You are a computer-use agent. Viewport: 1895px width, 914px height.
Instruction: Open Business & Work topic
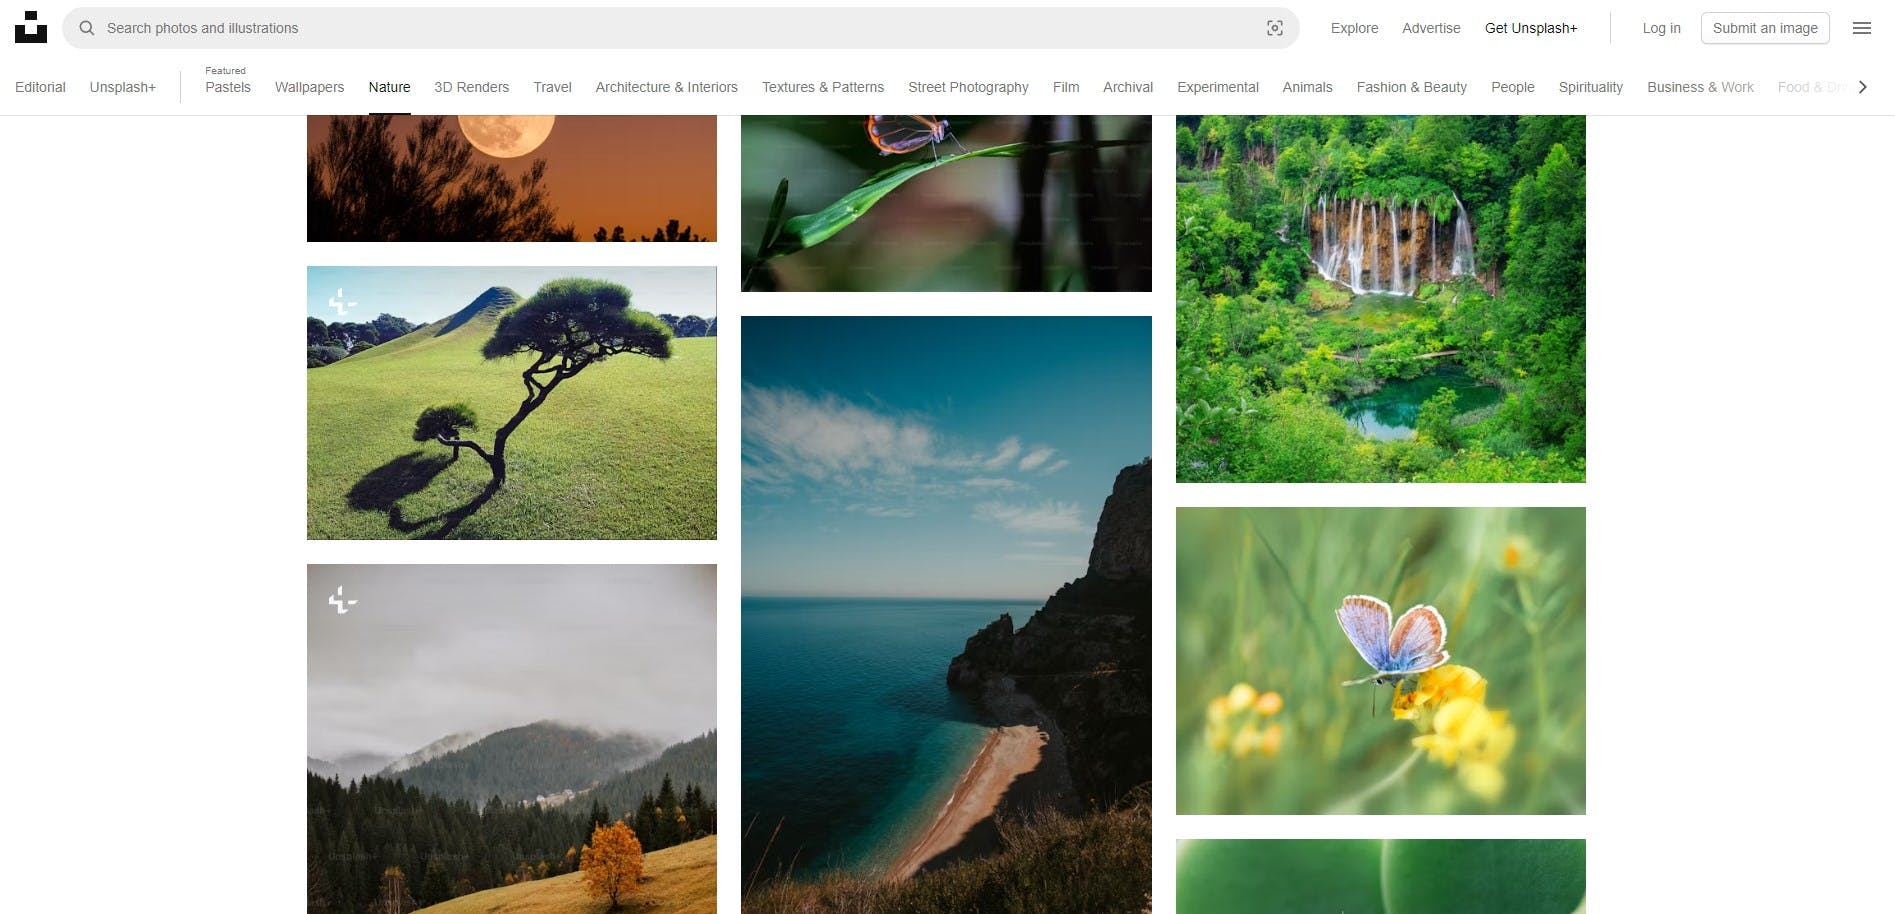coord(1700,87)
